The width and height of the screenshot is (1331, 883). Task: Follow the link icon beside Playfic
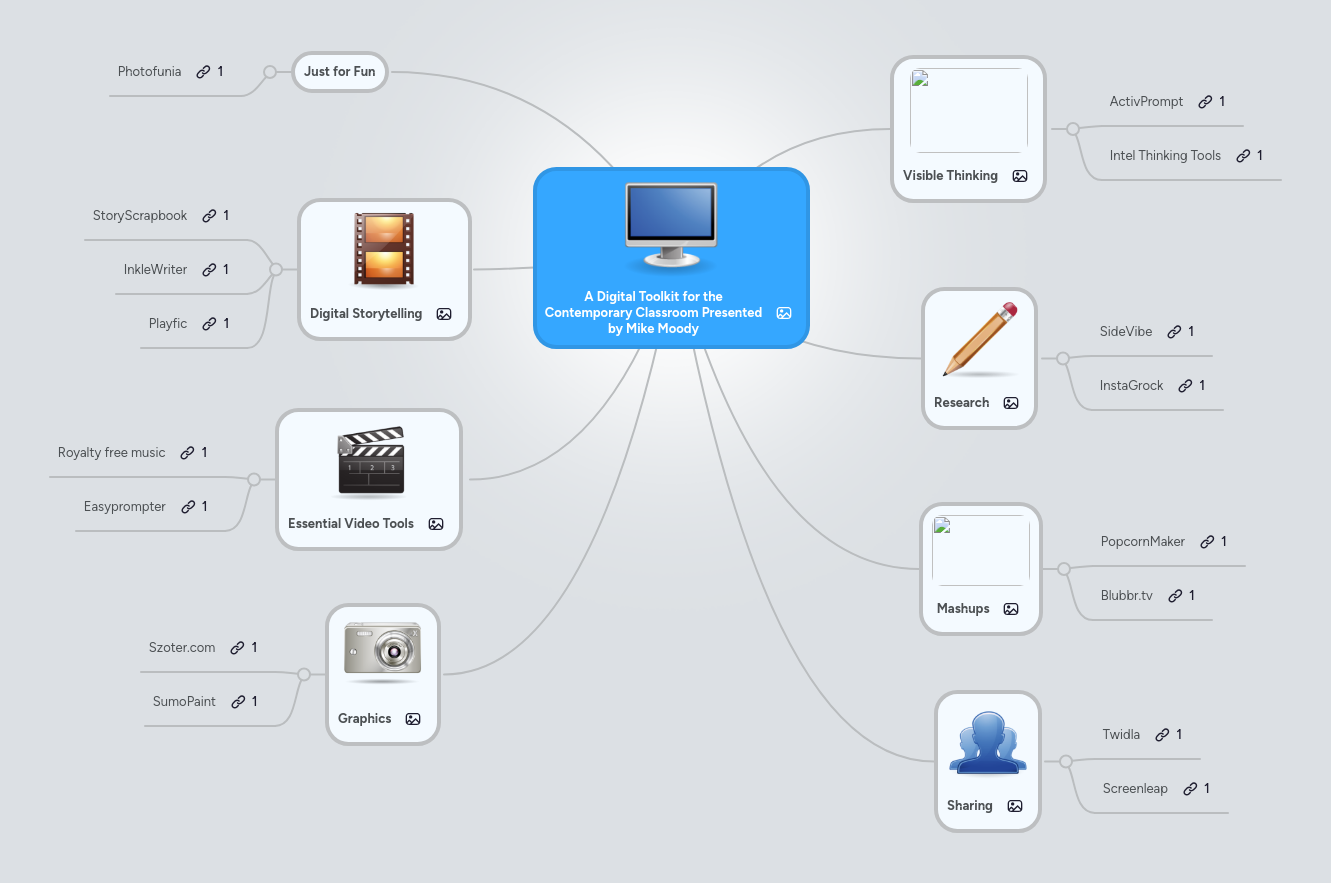point(209,324)
